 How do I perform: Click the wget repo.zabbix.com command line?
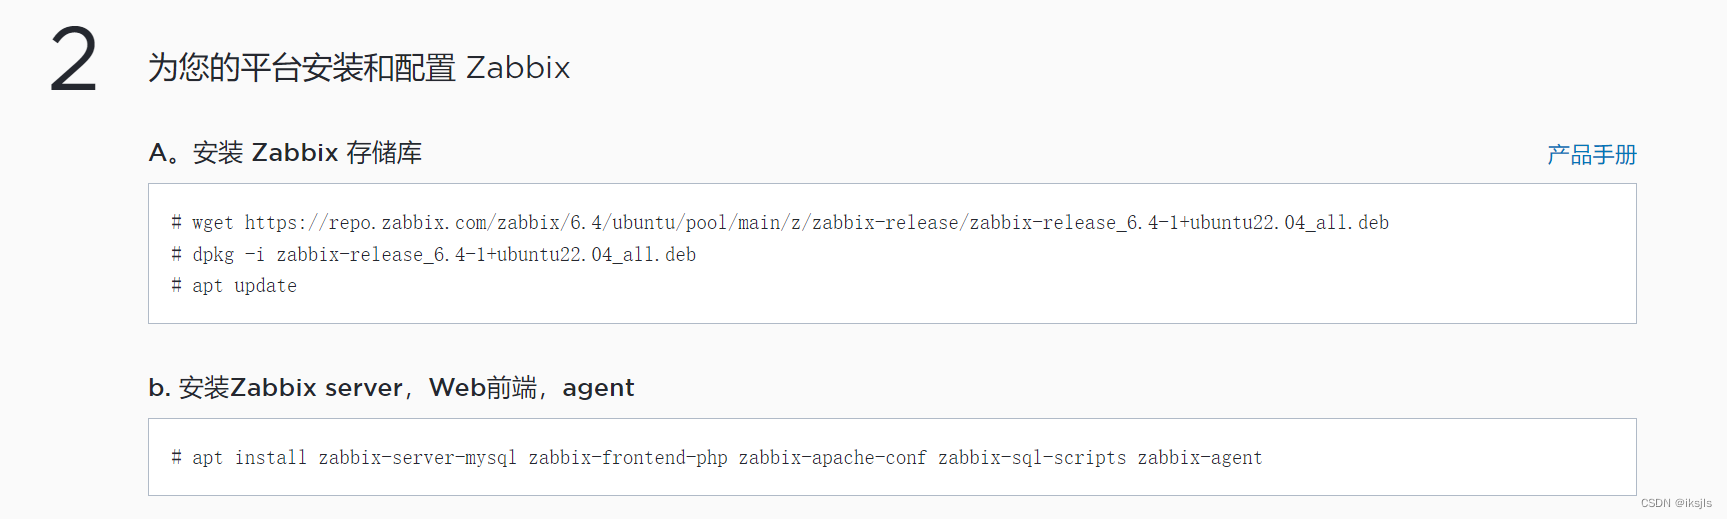[x=780, y=223]
